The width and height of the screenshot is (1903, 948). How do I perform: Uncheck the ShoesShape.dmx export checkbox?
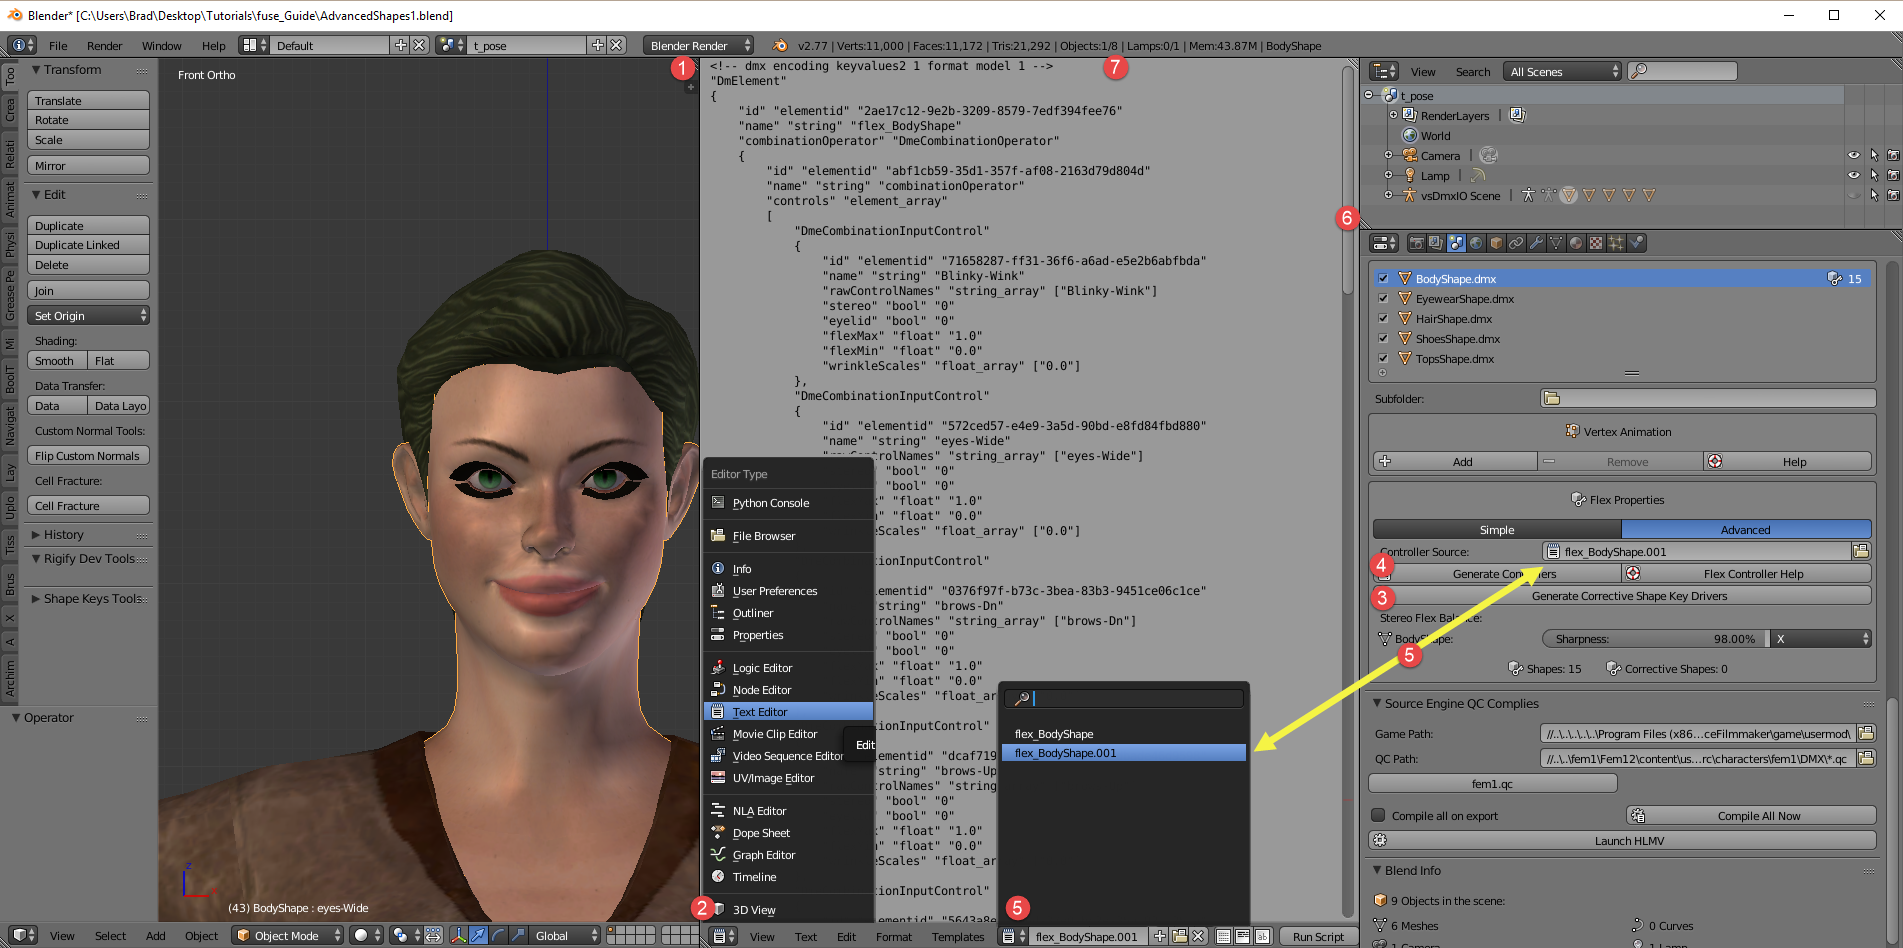point(1383,339)
